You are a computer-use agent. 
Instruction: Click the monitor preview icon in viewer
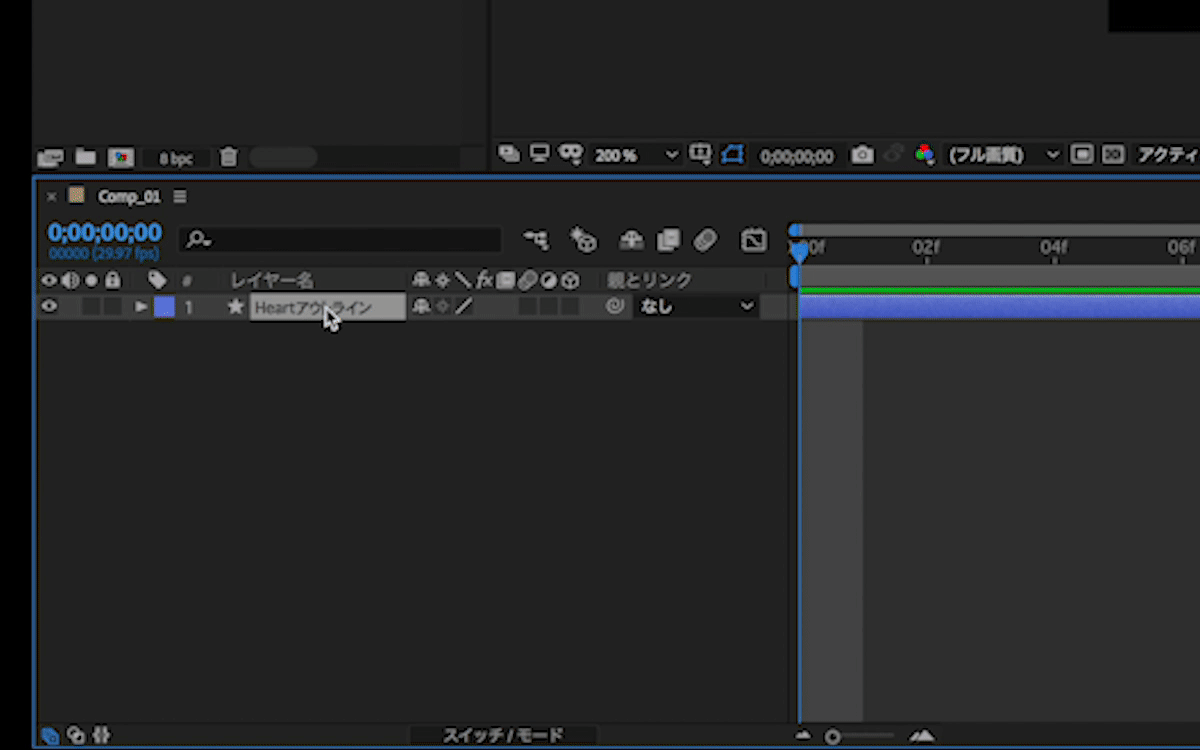(x=540, y=154)
